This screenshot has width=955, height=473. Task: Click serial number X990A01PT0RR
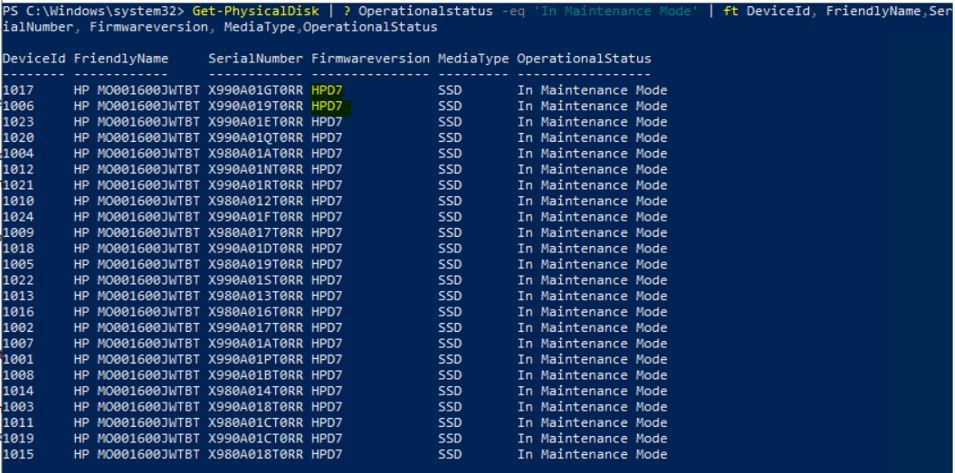256,359
